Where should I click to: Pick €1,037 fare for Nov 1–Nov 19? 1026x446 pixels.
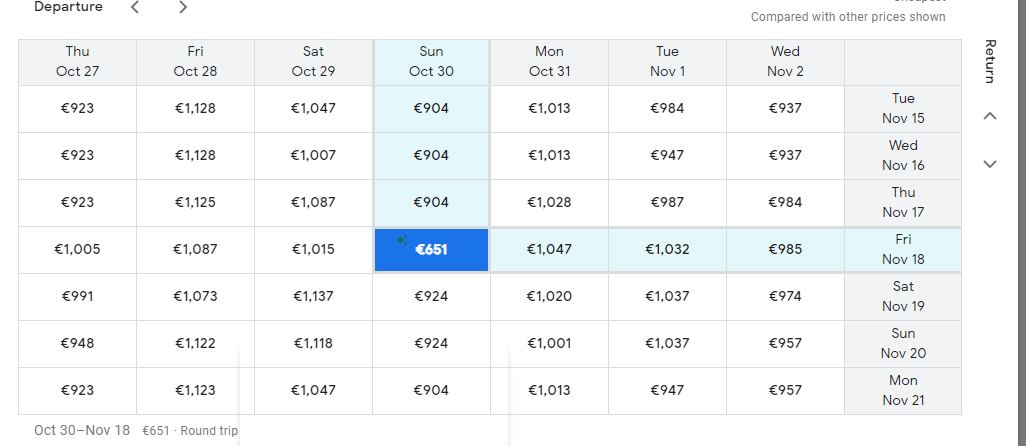coord(667,296)
